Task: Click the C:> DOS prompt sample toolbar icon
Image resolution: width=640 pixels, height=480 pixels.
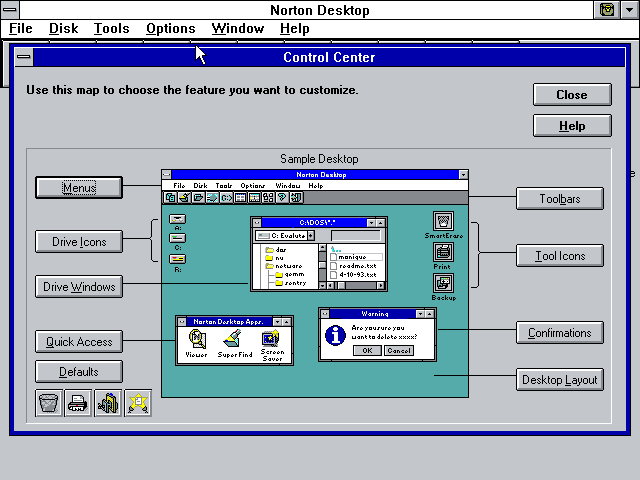Action: pyautogui.click(x=226, y=198)
